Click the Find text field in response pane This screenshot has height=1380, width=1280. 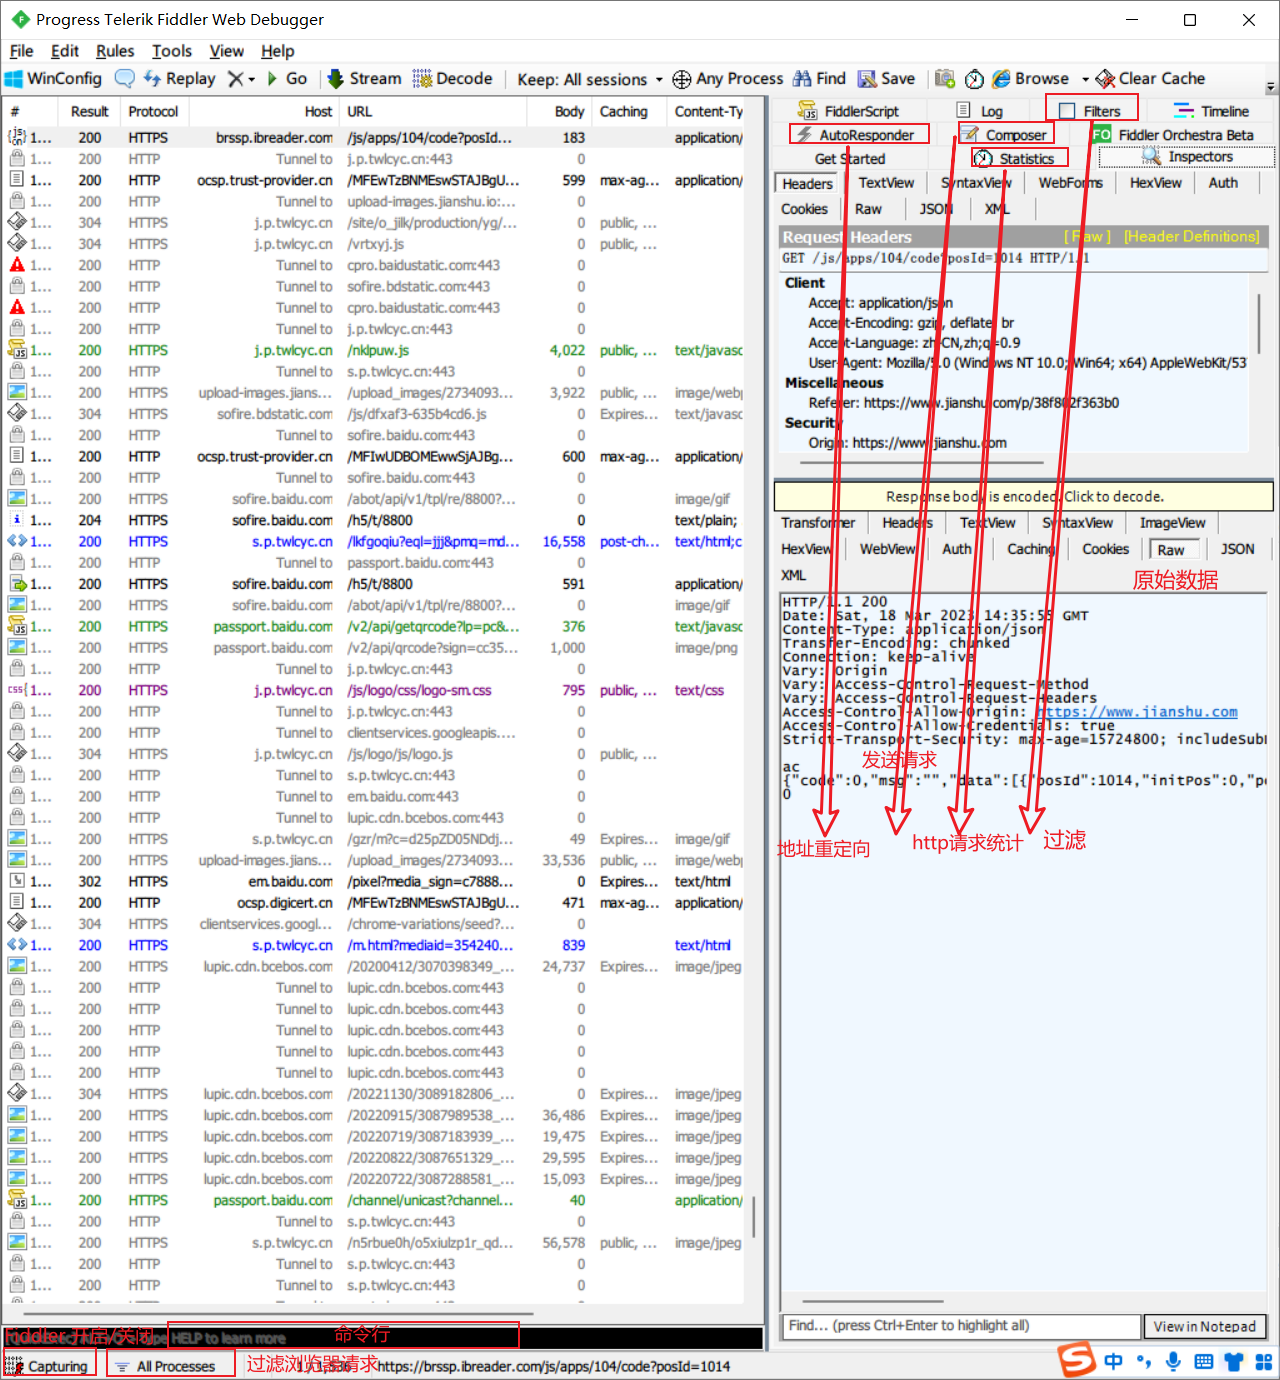pos(960,1326)
